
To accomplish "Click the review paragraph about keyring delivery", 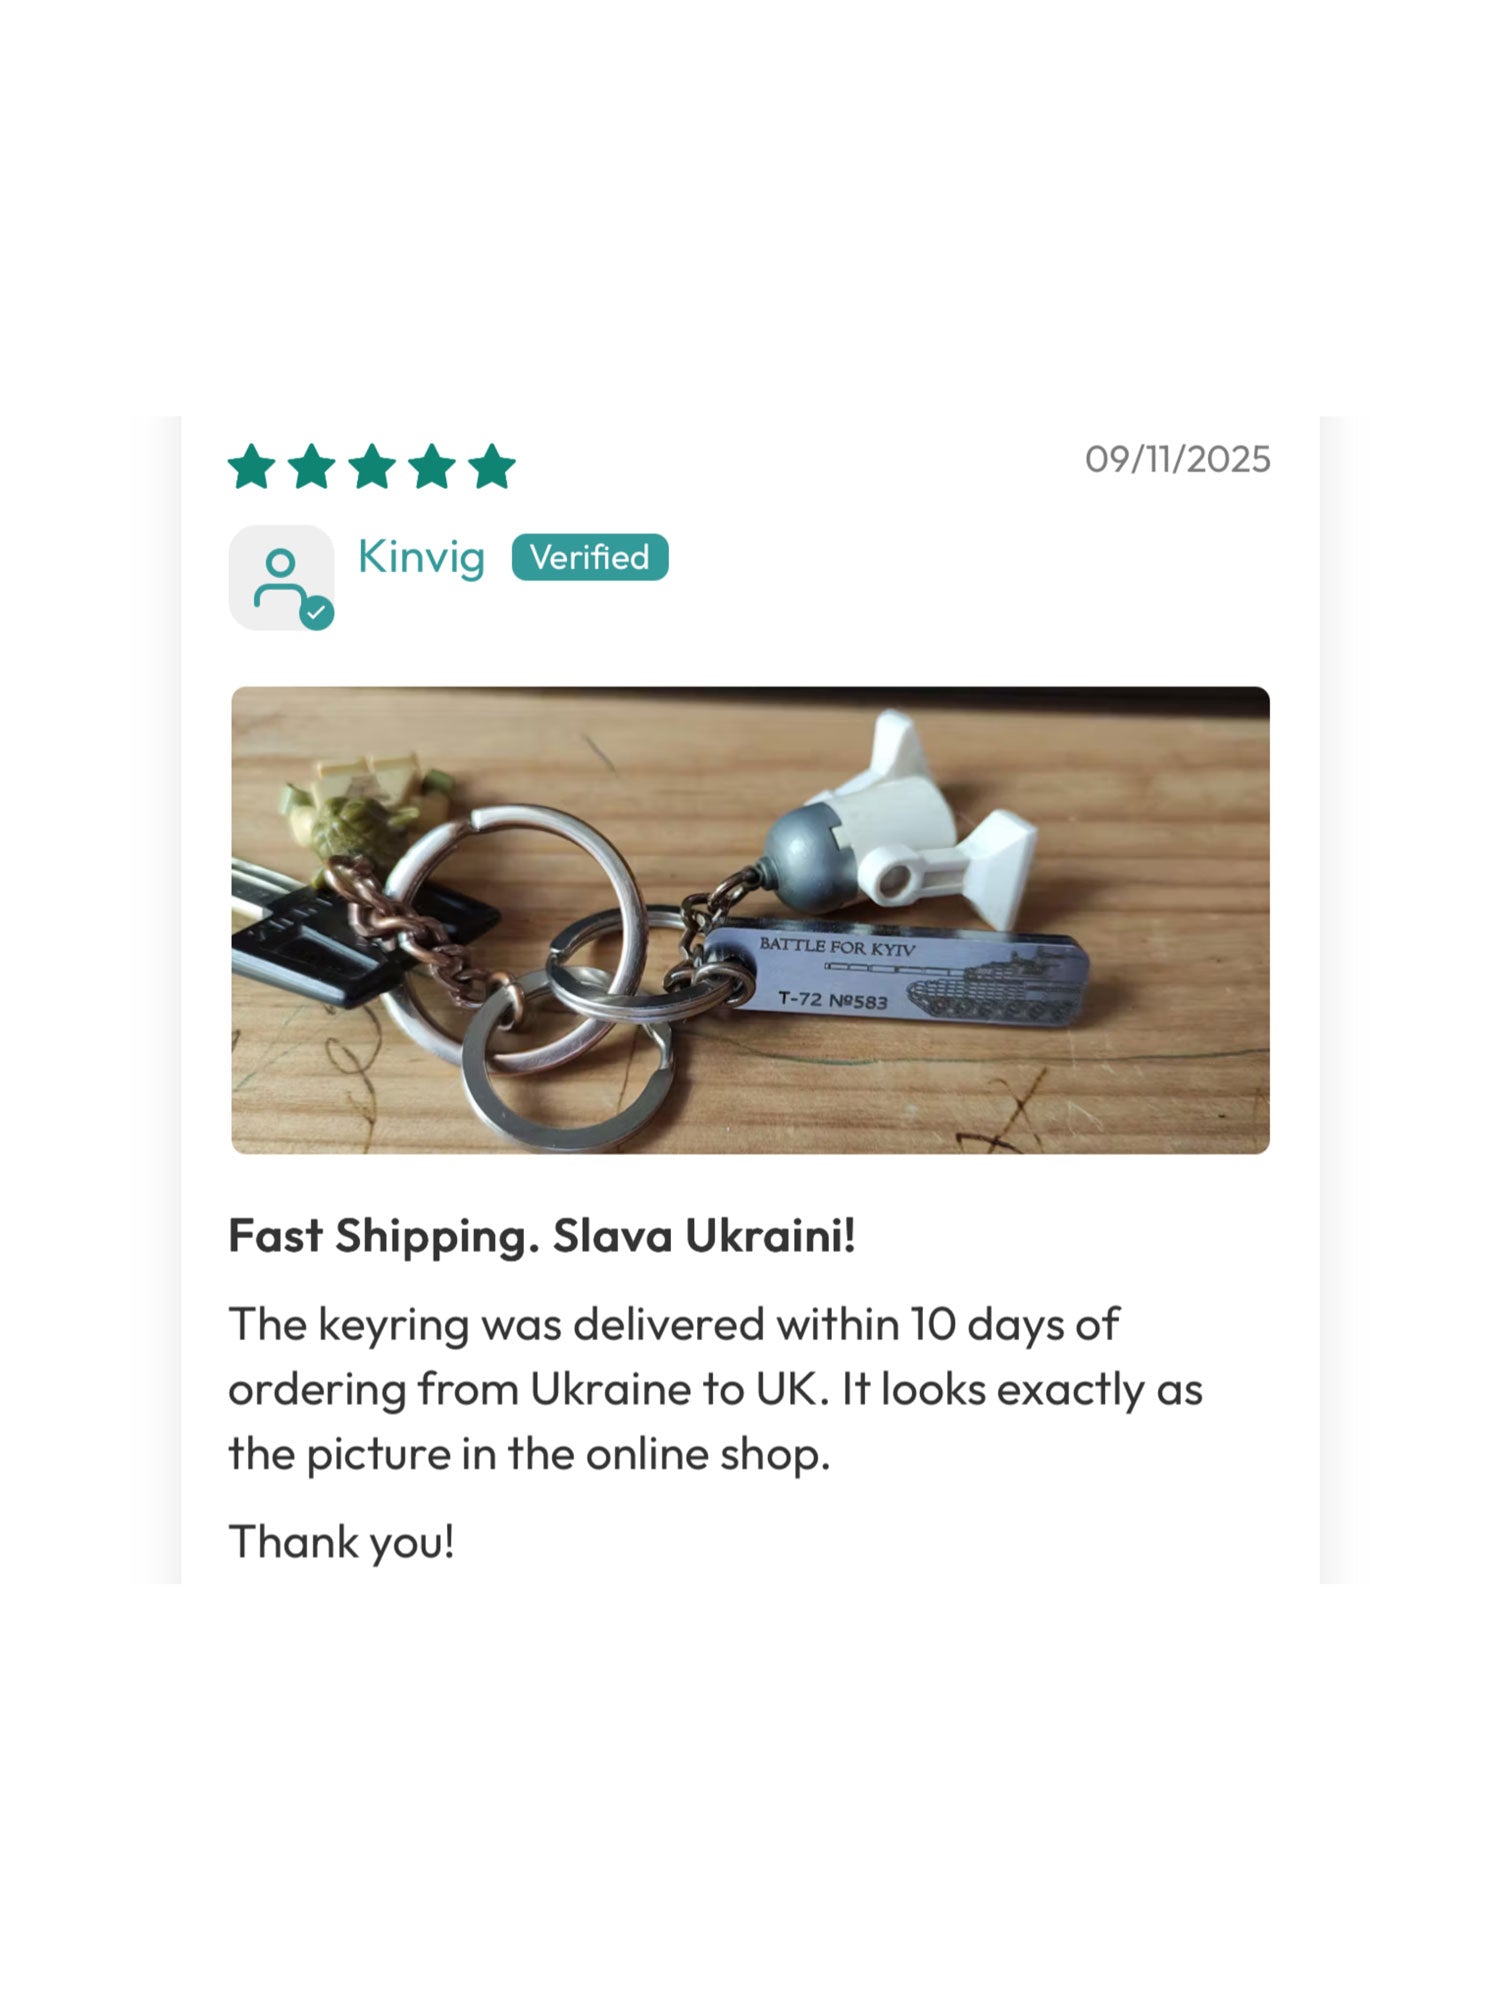I will 715,1389.
